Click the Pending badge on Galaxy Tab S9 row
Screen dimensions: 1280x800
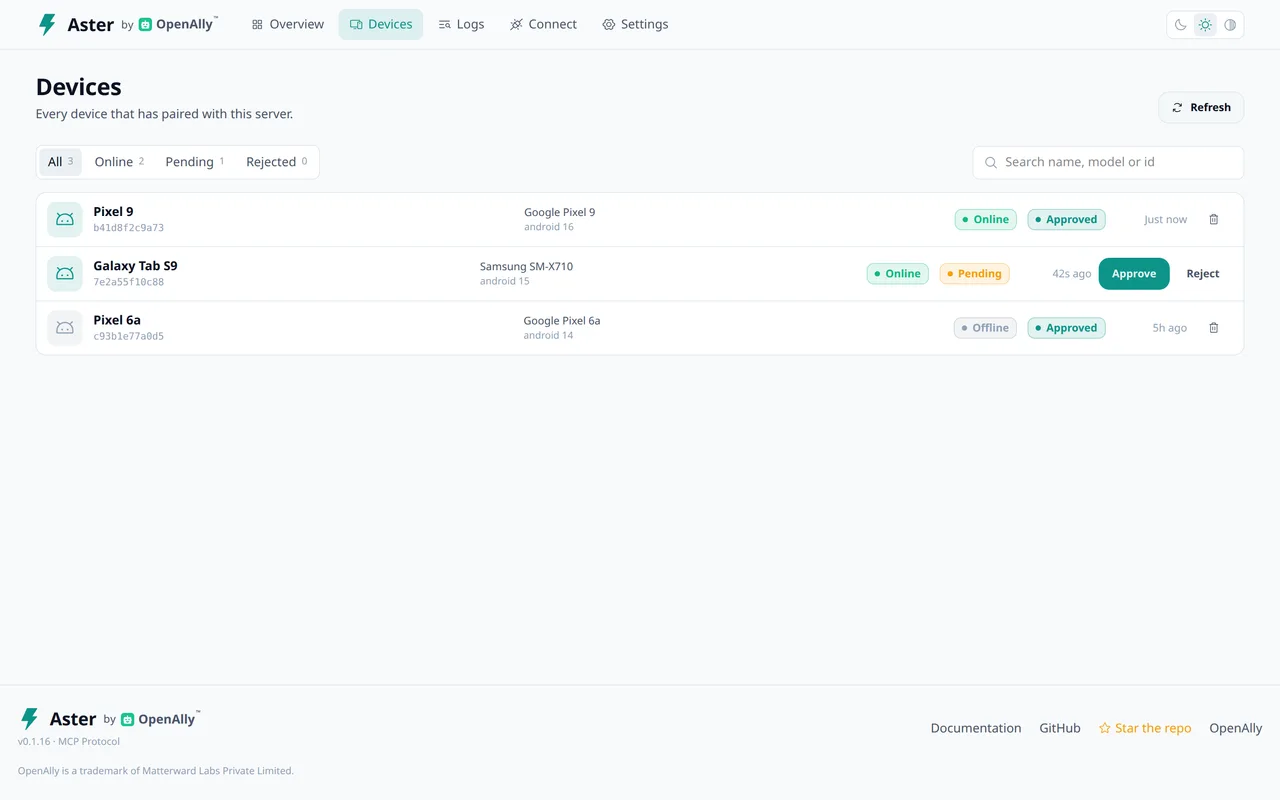pyautogui.click(x=974, y=274)
